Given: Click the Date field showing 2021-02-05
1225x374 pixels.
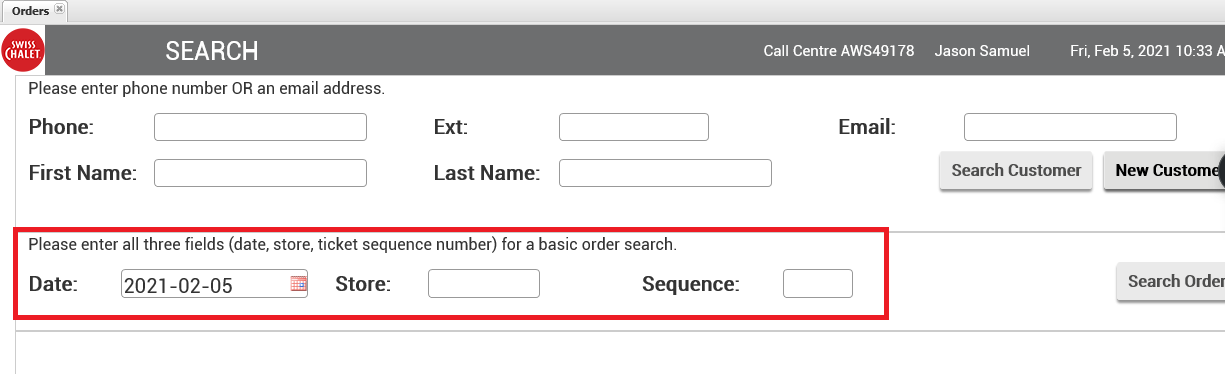Looking at the screenshot, I should tap(214, 284).
